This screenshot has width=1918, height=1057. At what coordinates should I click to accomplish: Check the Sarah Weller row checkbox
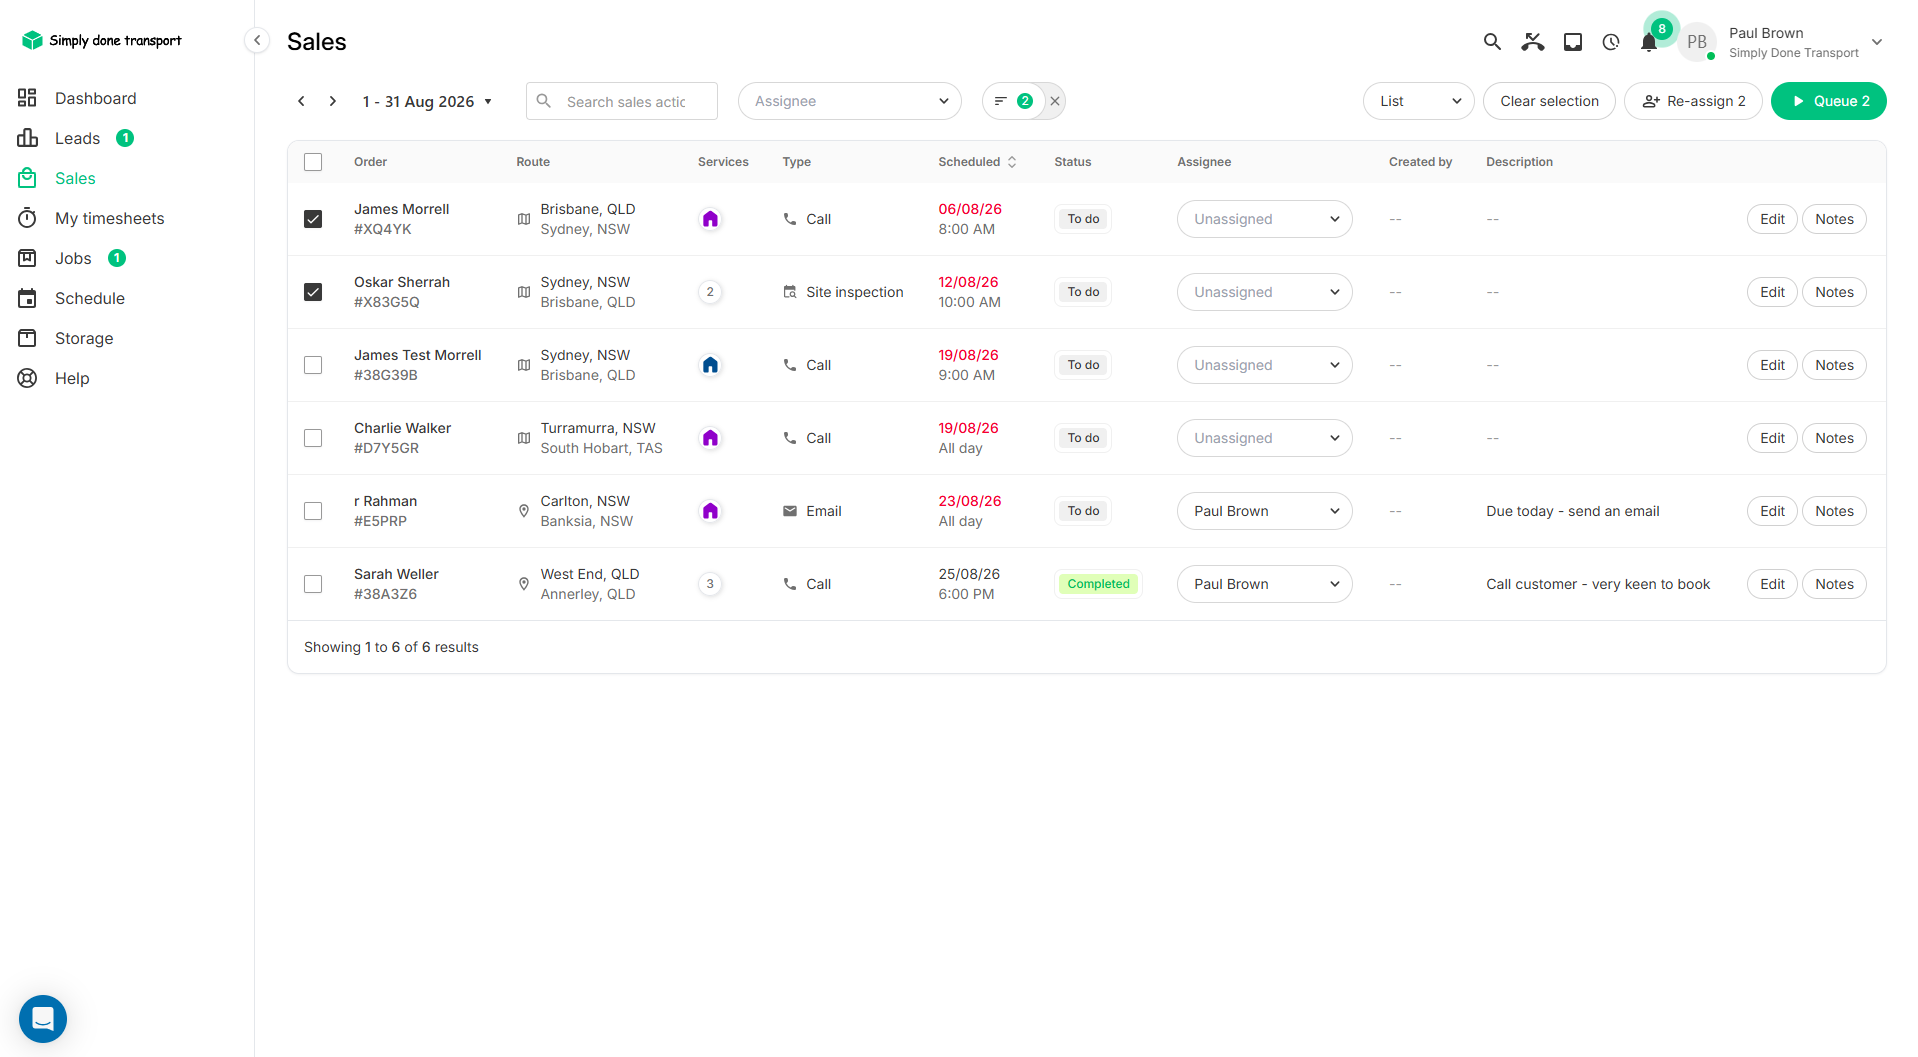coord(313,584)
